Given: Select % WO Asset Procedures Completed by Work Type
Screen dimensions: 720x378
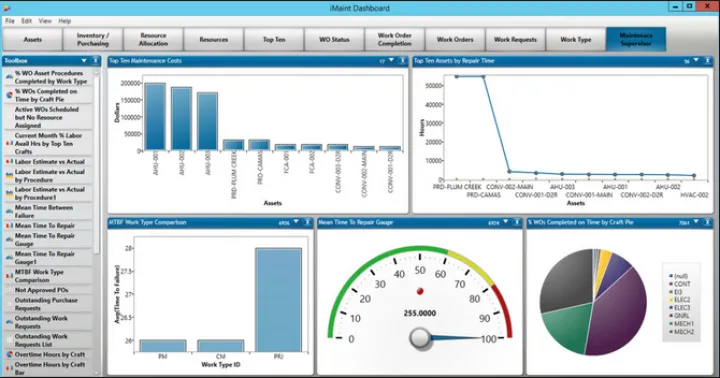Looking at the screenshot, I should [48, 77].
